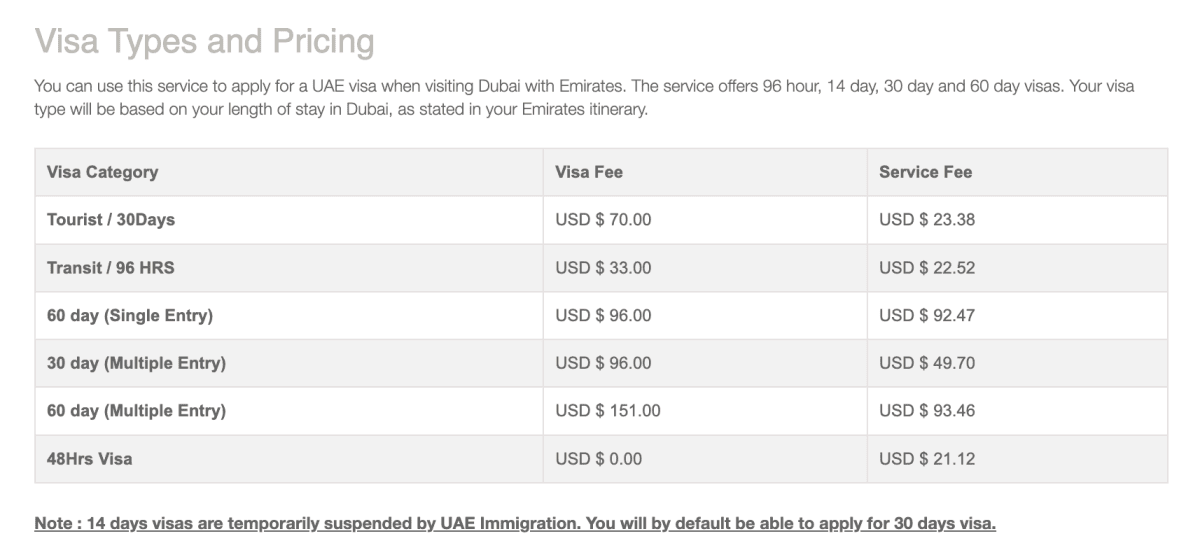The width and height of the screenshot is (1200, 550).
Task: Select the Service Fee column header
Action: click(925, 172)
